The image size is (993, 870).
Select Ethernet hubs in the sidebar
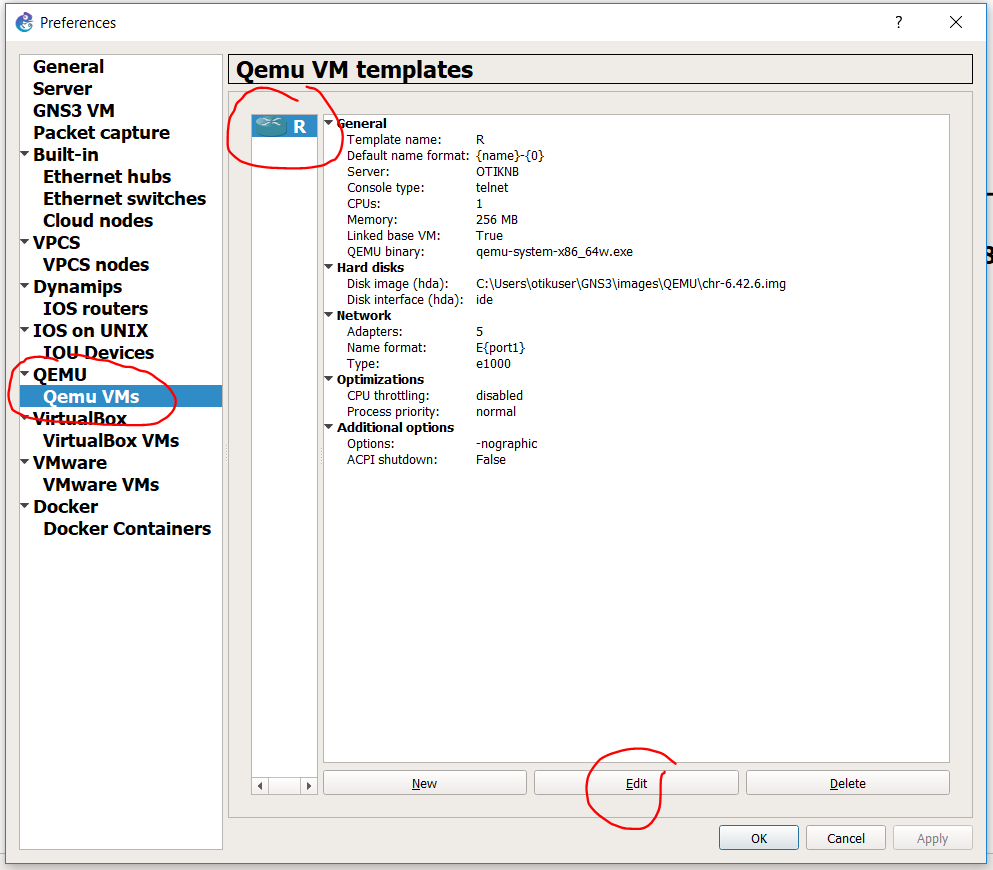click(107, 177)
